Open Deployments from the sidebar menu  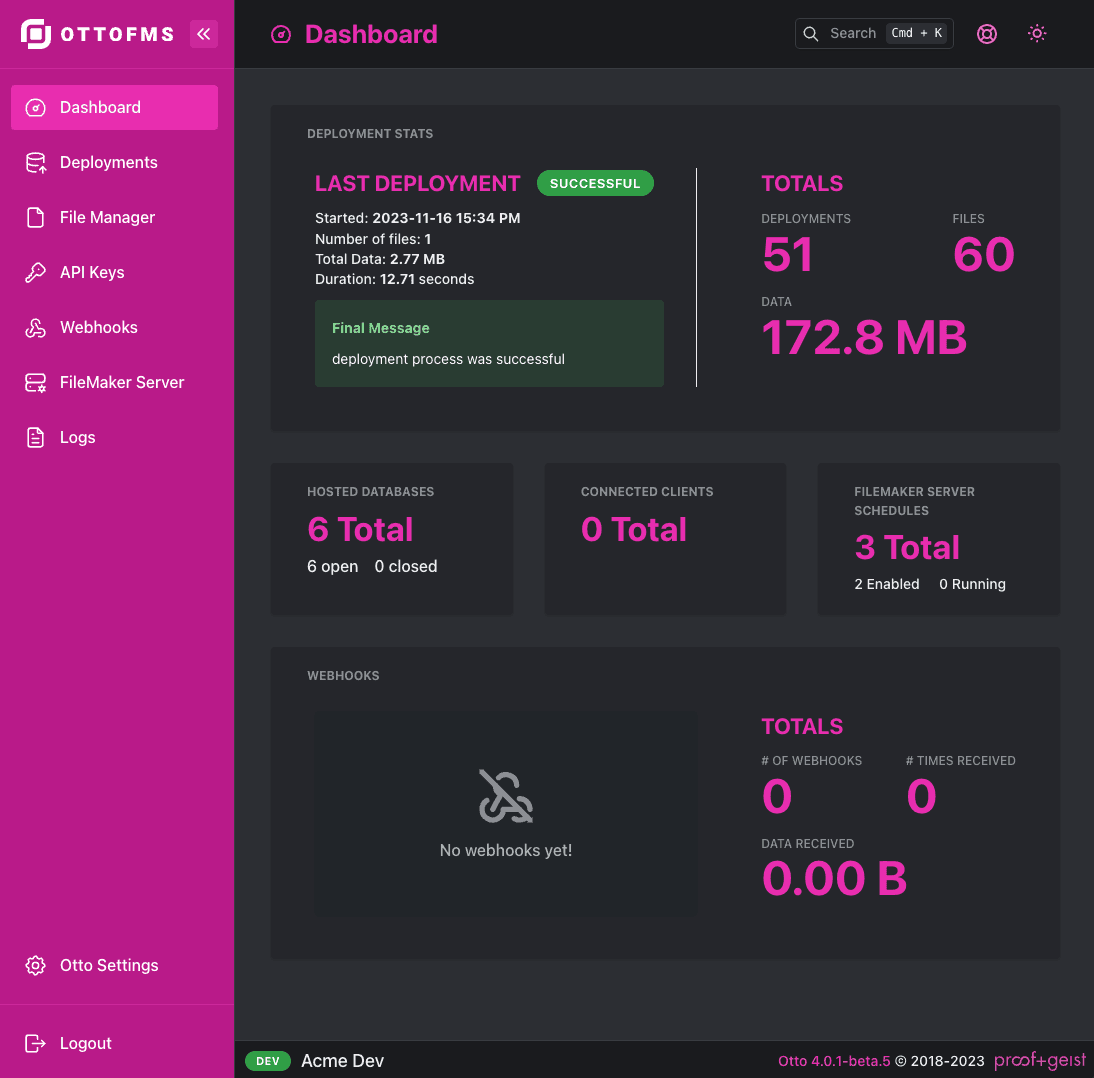(108, 162)
